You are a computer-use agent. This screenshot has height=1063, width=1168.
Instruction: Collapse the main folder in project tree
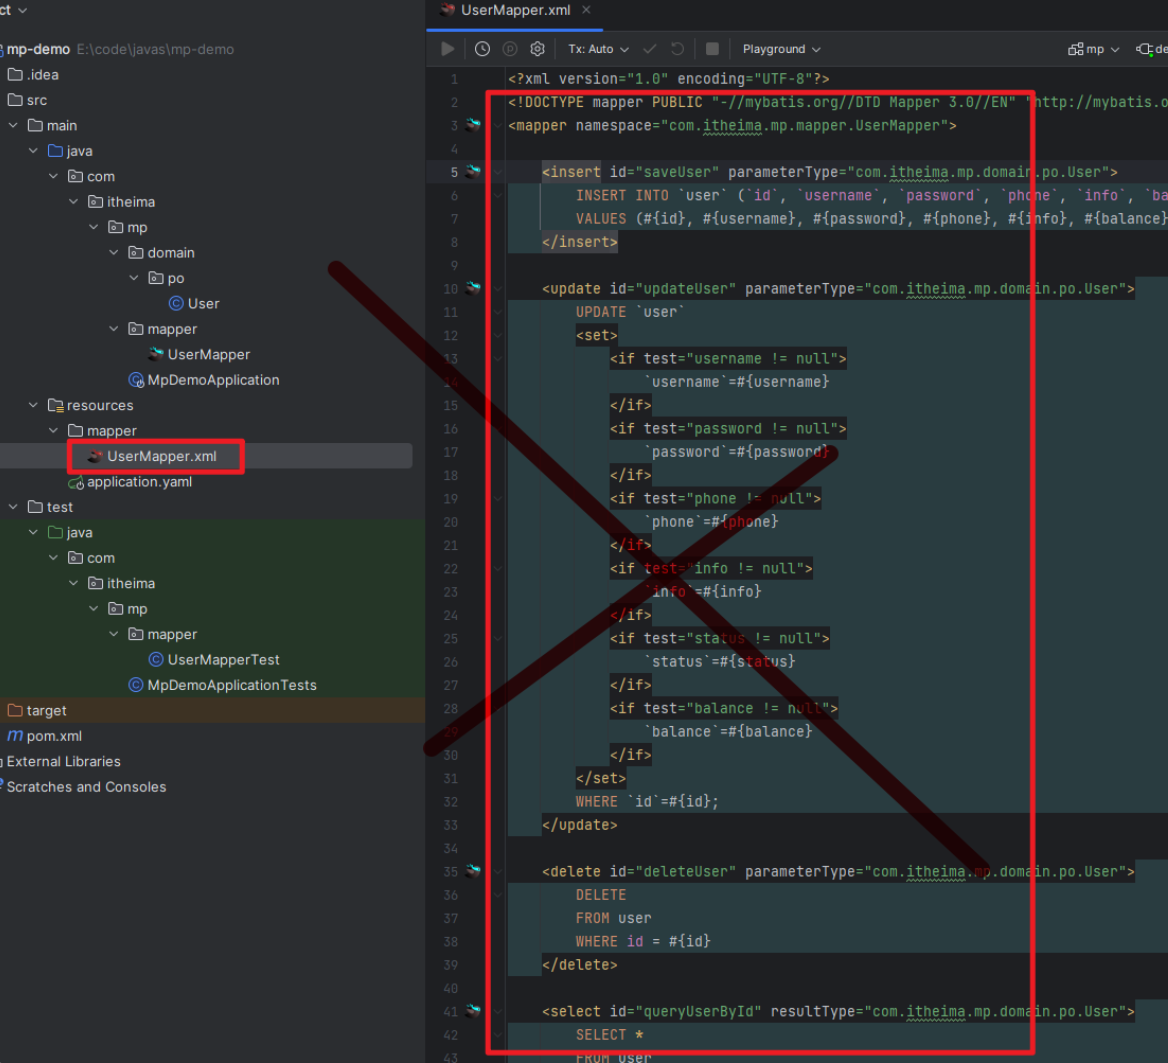pos(14,126)
